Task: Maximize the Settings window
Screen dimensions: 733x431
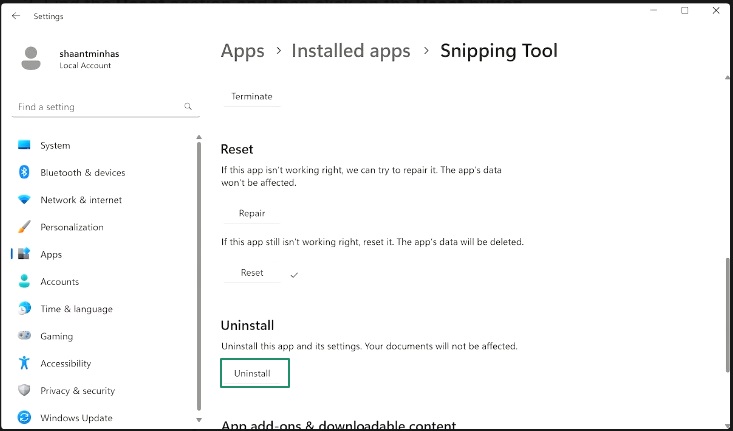Action: coord(685,10)
